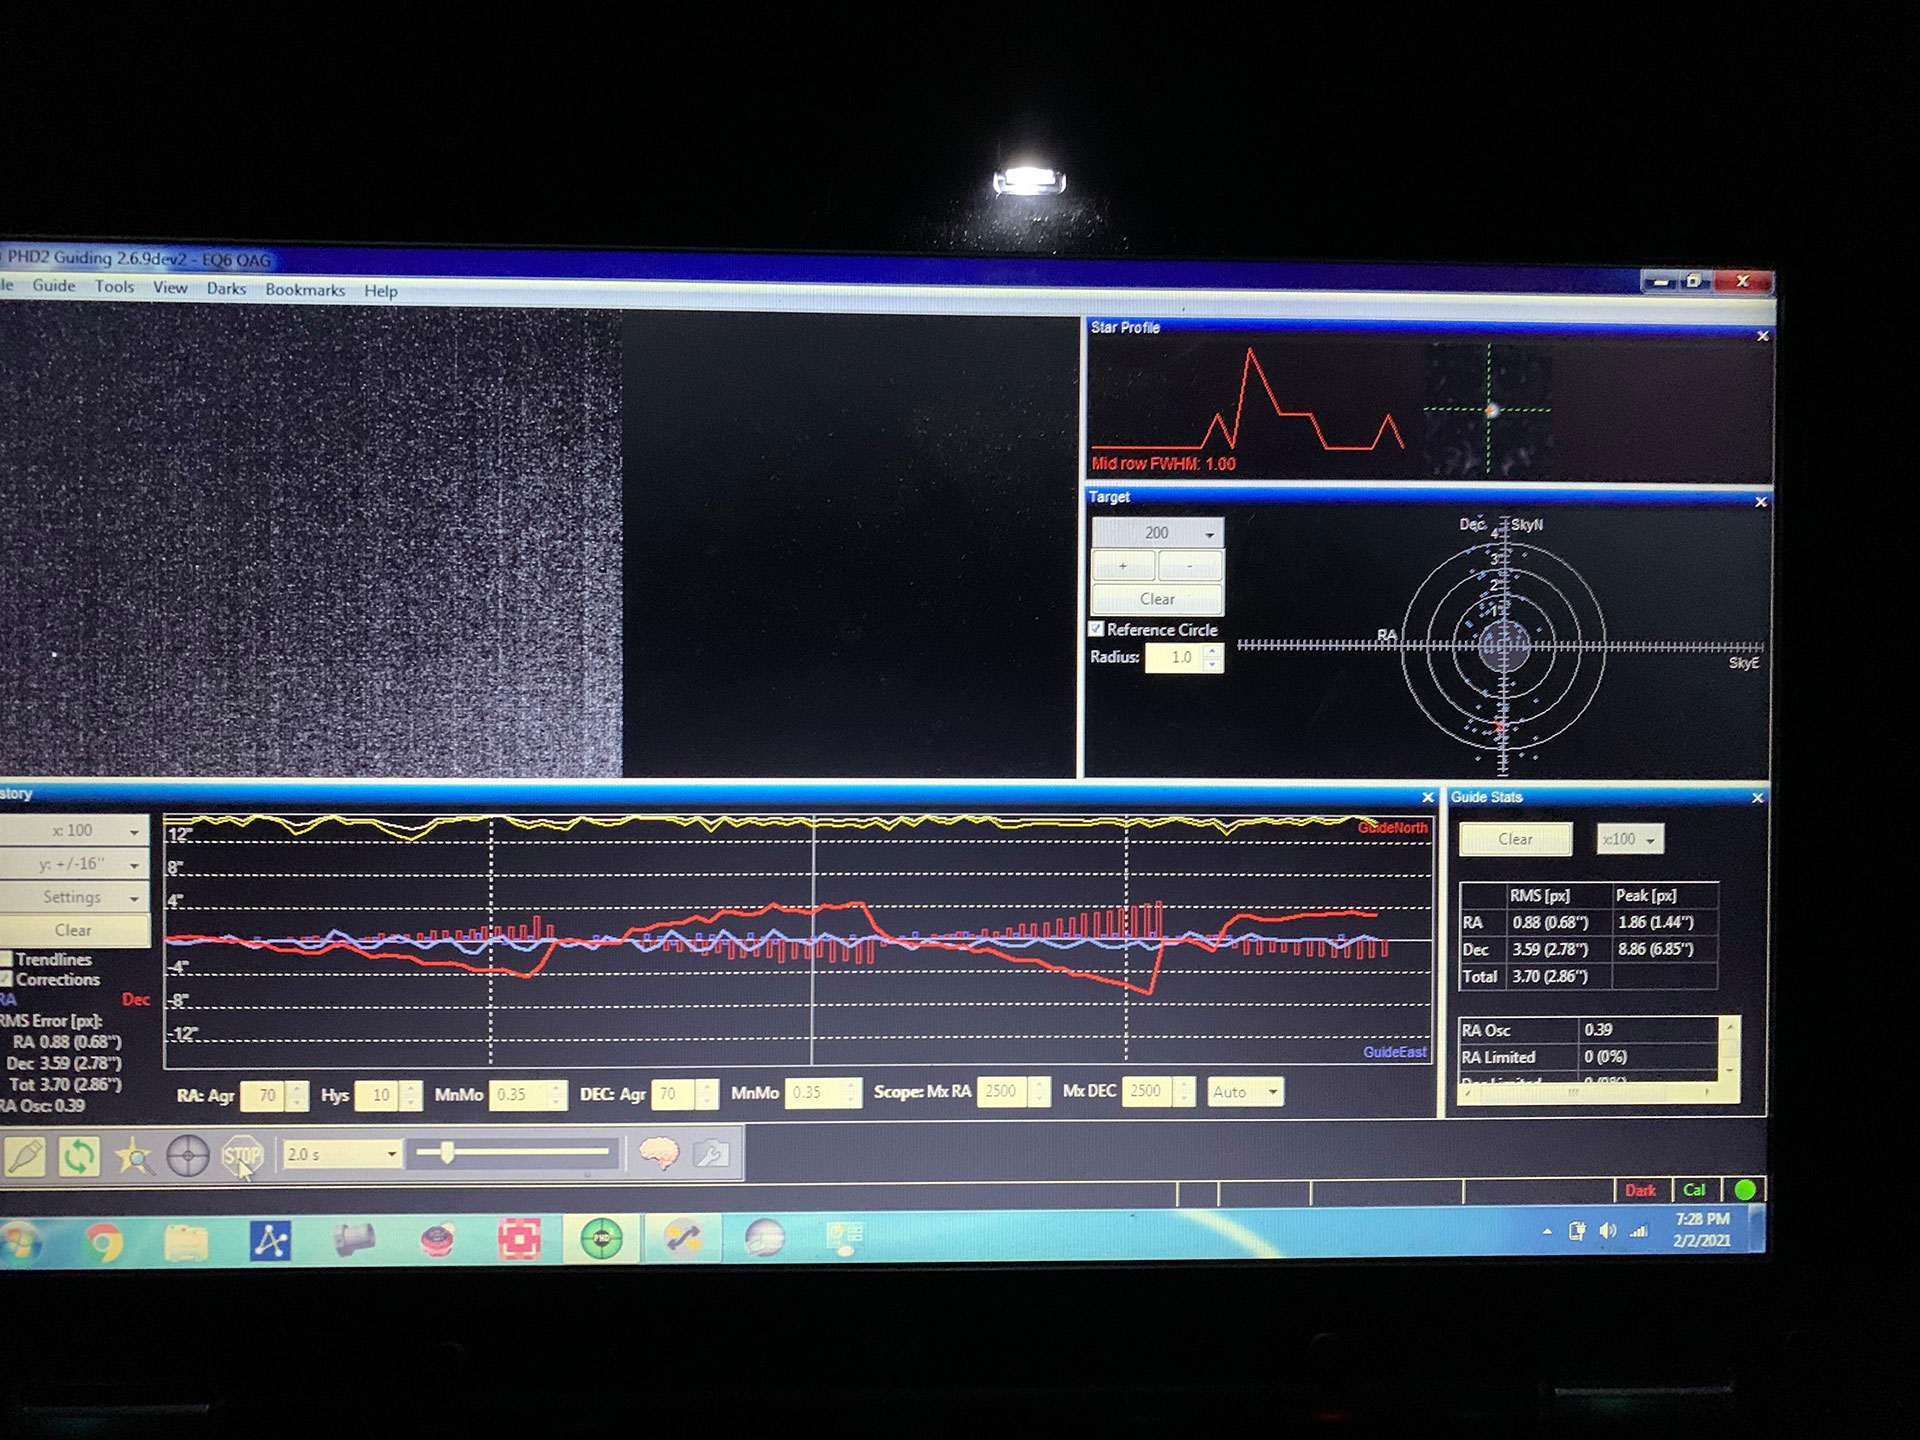Step the RA Agr spinner arrows
This screenshot has height=1440, width=1920.
(297, 1095)
